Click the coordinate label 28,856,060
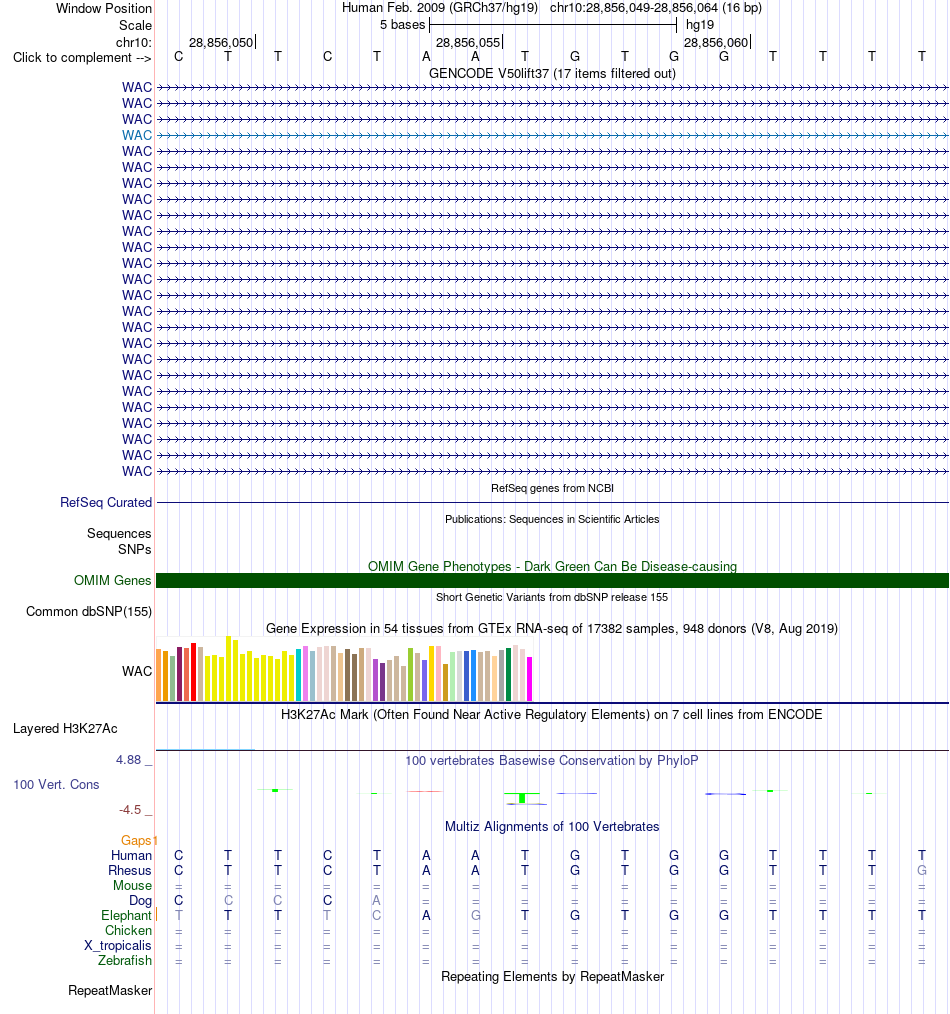 tap(716, 43)
